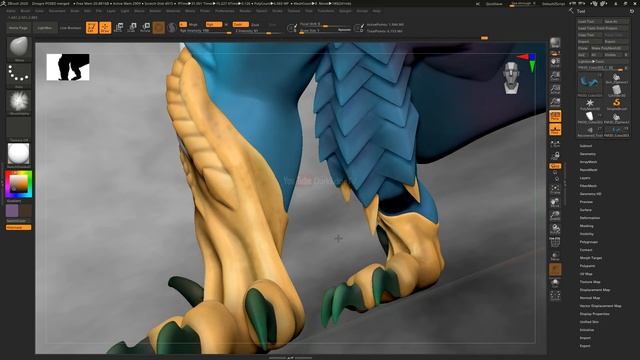Open the Alpha menu
Image resolution: width=640 pixels, height=360 pixels.
11,11
